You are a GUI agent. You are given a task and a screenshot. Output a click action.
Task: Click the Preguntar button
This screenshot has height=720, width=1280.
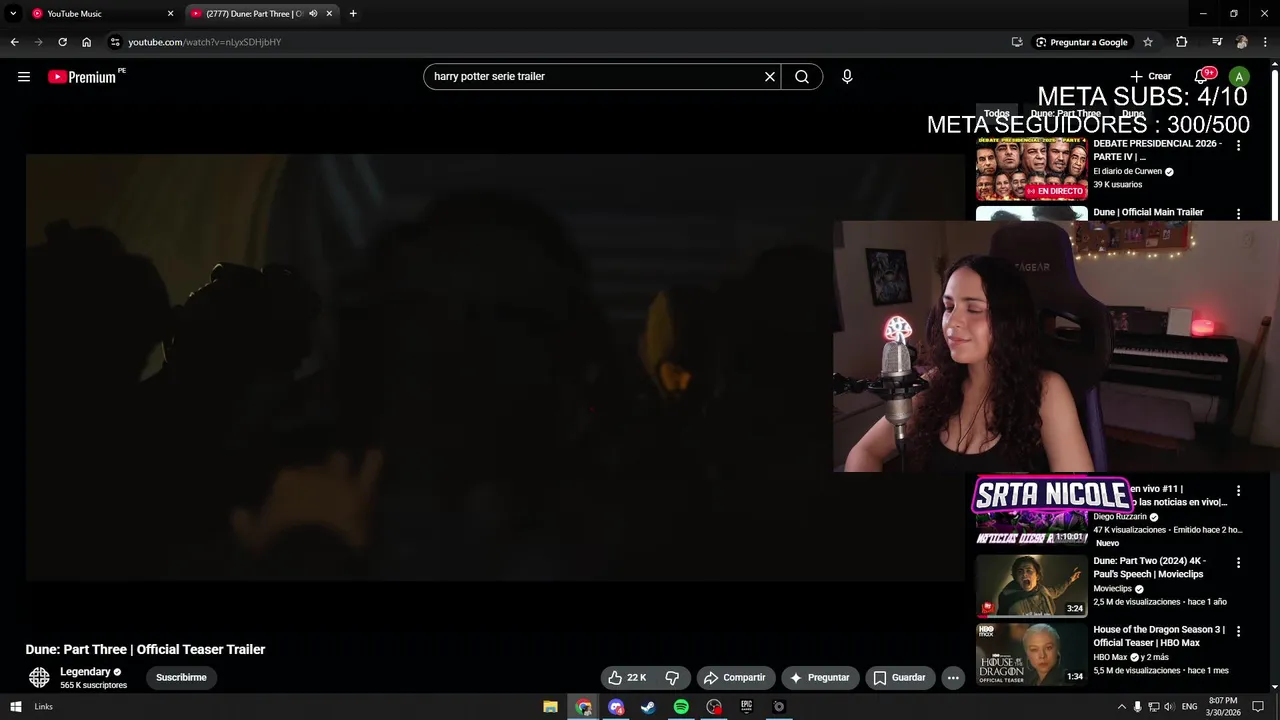click(x=820, y=678)
